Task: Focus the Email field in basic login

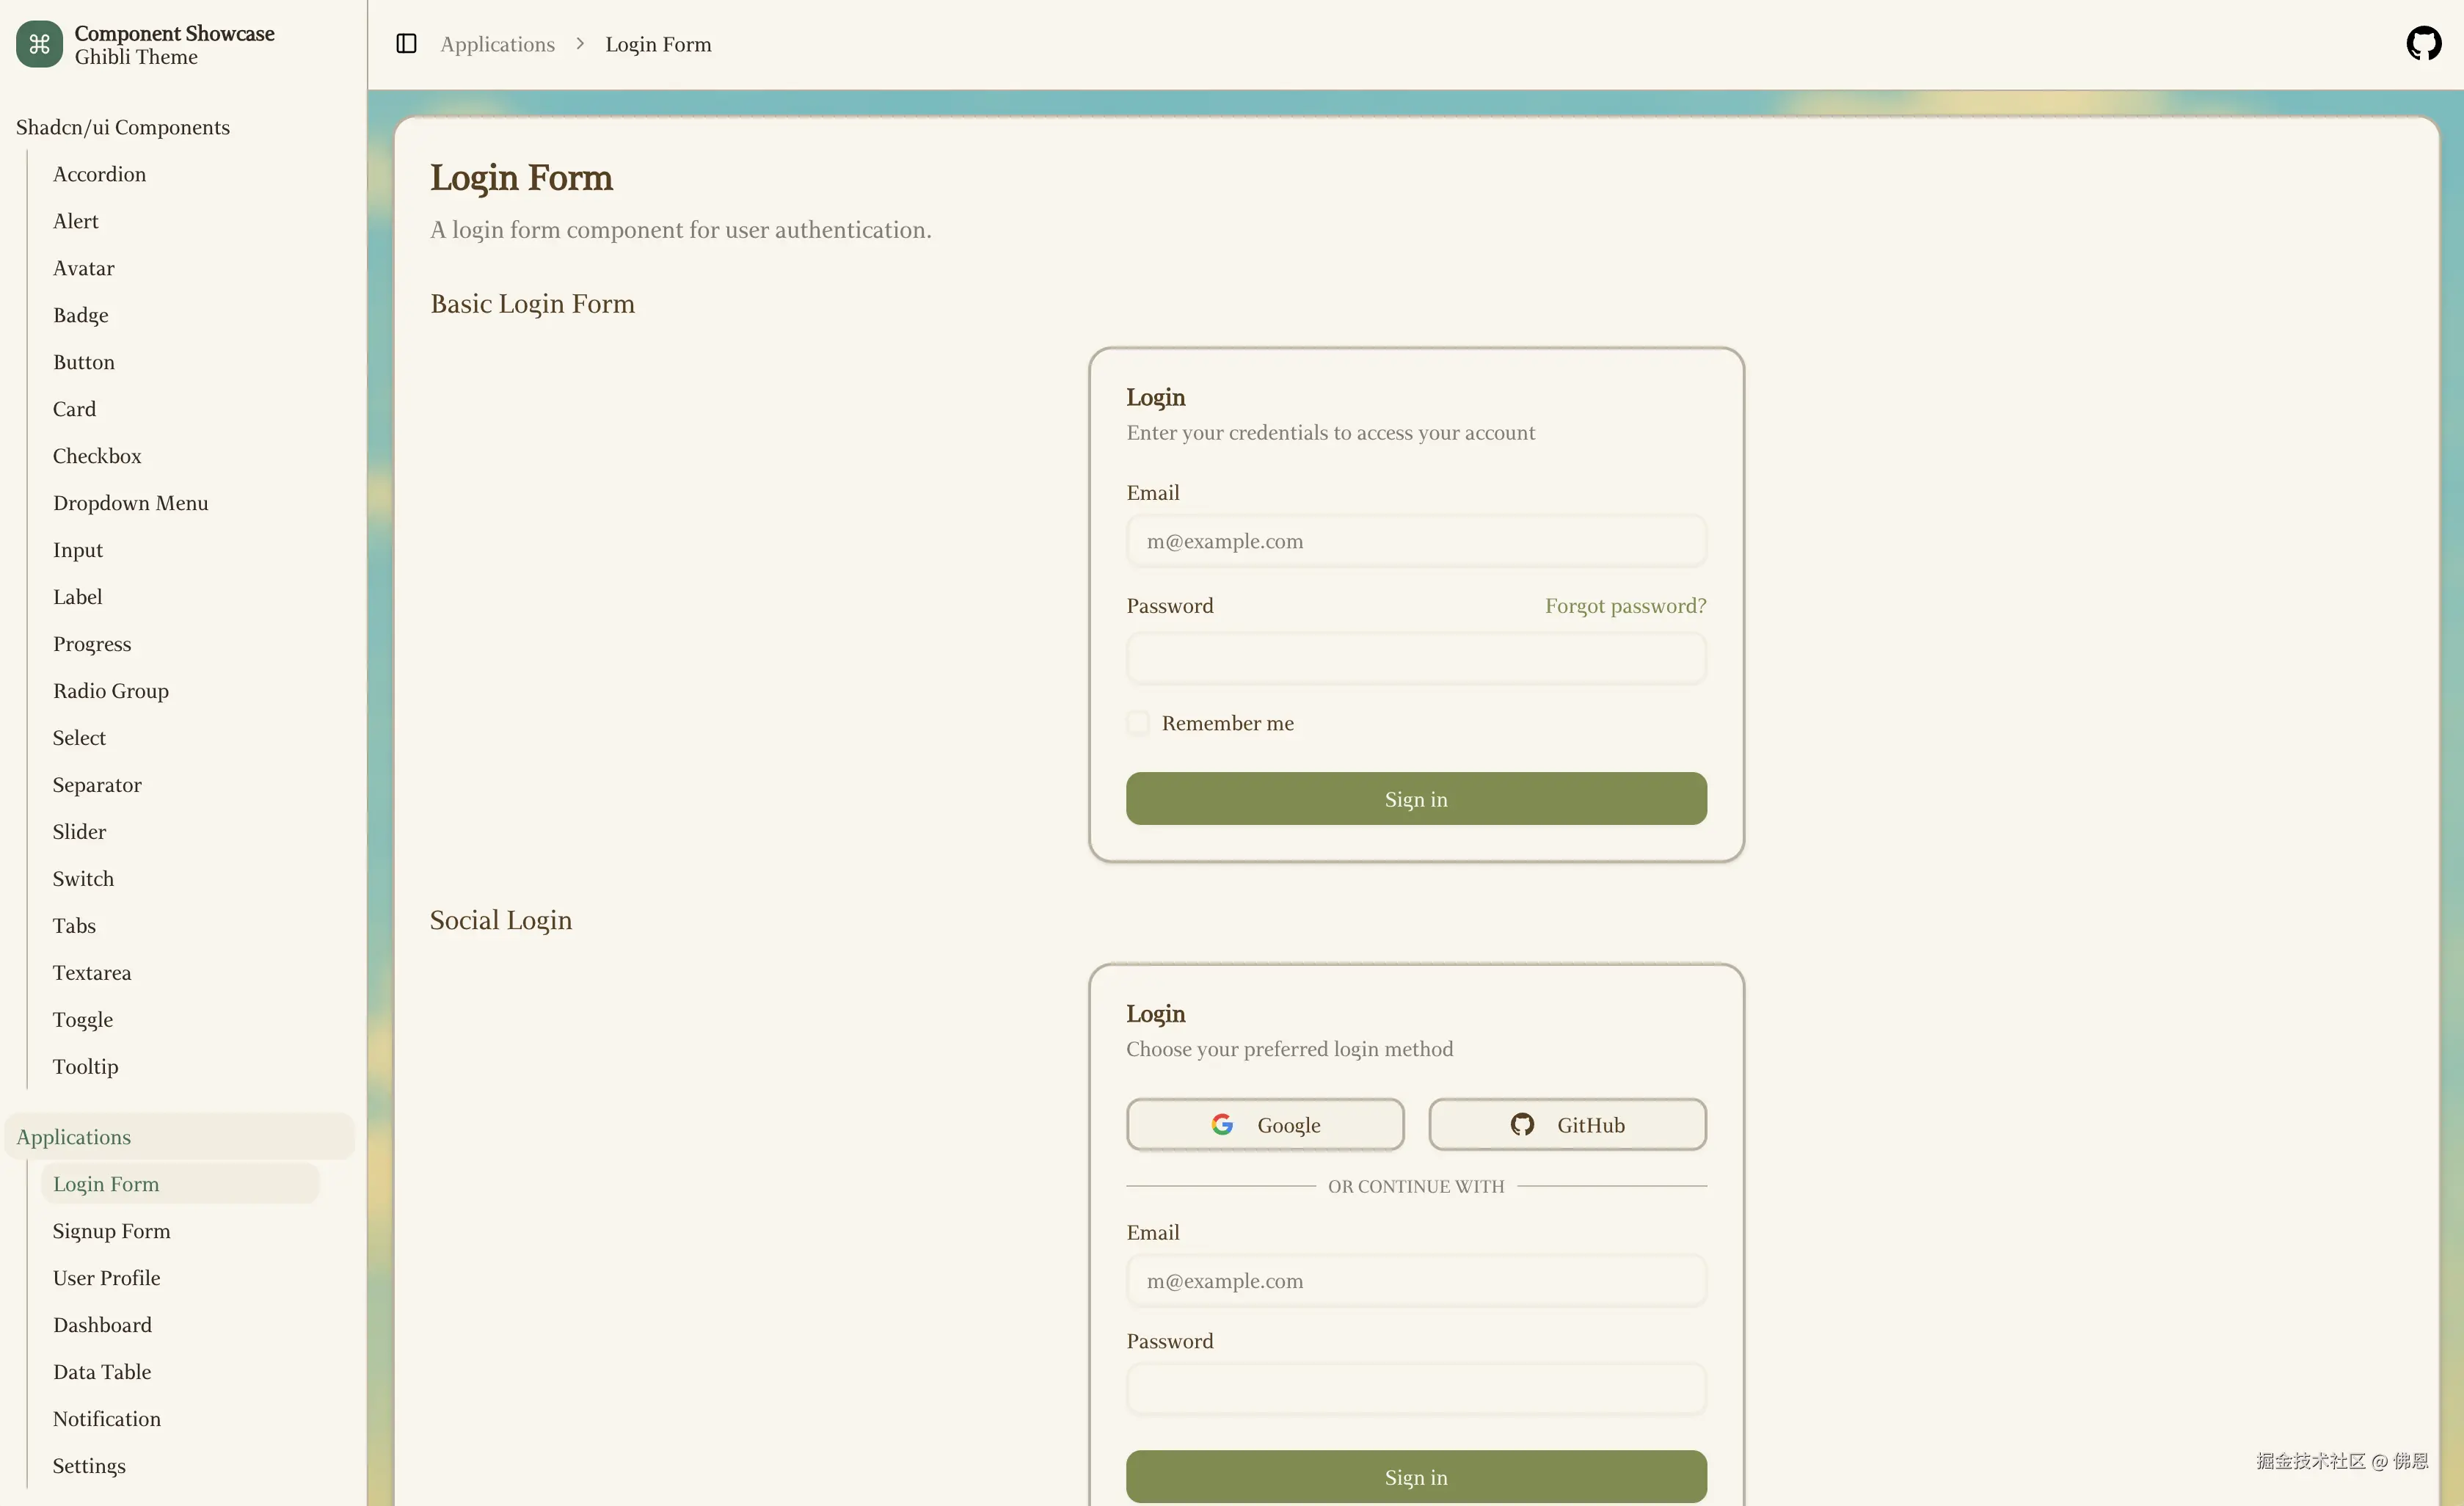Action: click(1416, 541)
